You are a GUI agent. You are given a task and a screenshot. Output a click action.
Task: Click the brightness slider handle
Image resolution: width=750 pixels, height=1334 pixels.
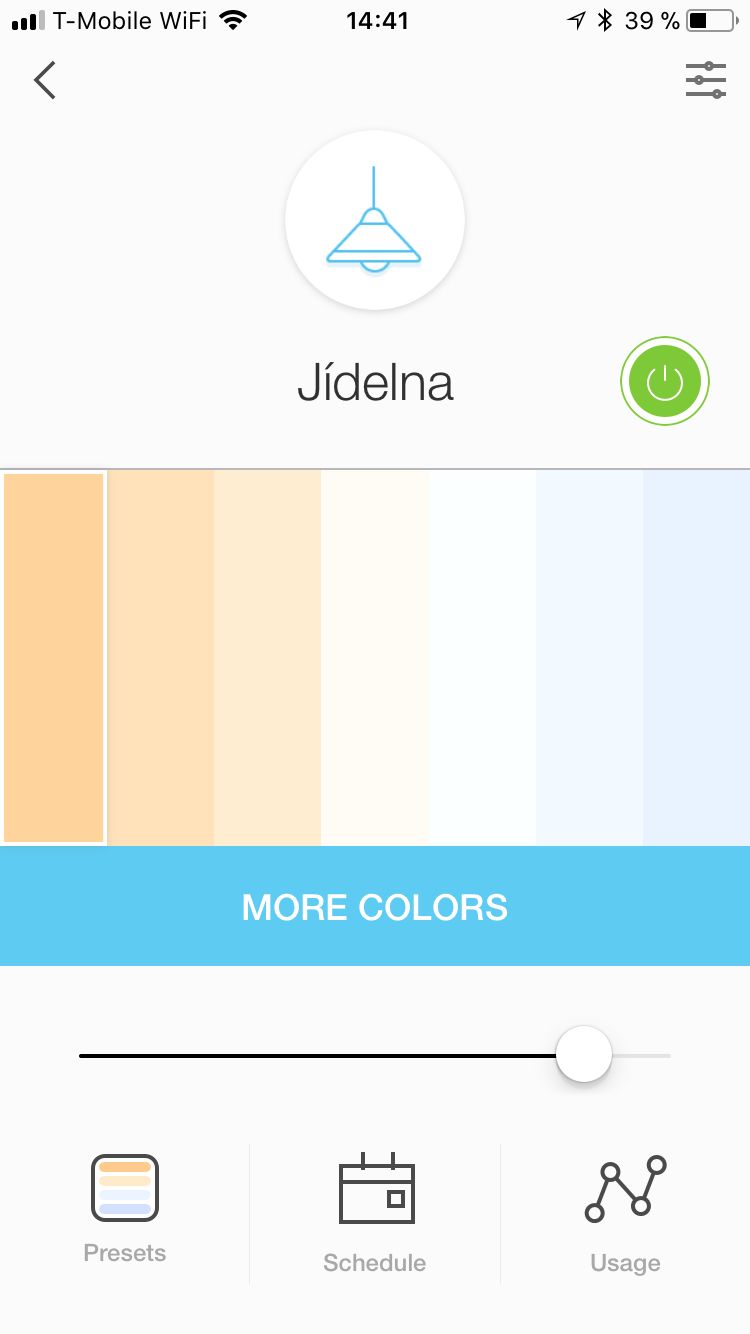click(x=584, y=1054)
